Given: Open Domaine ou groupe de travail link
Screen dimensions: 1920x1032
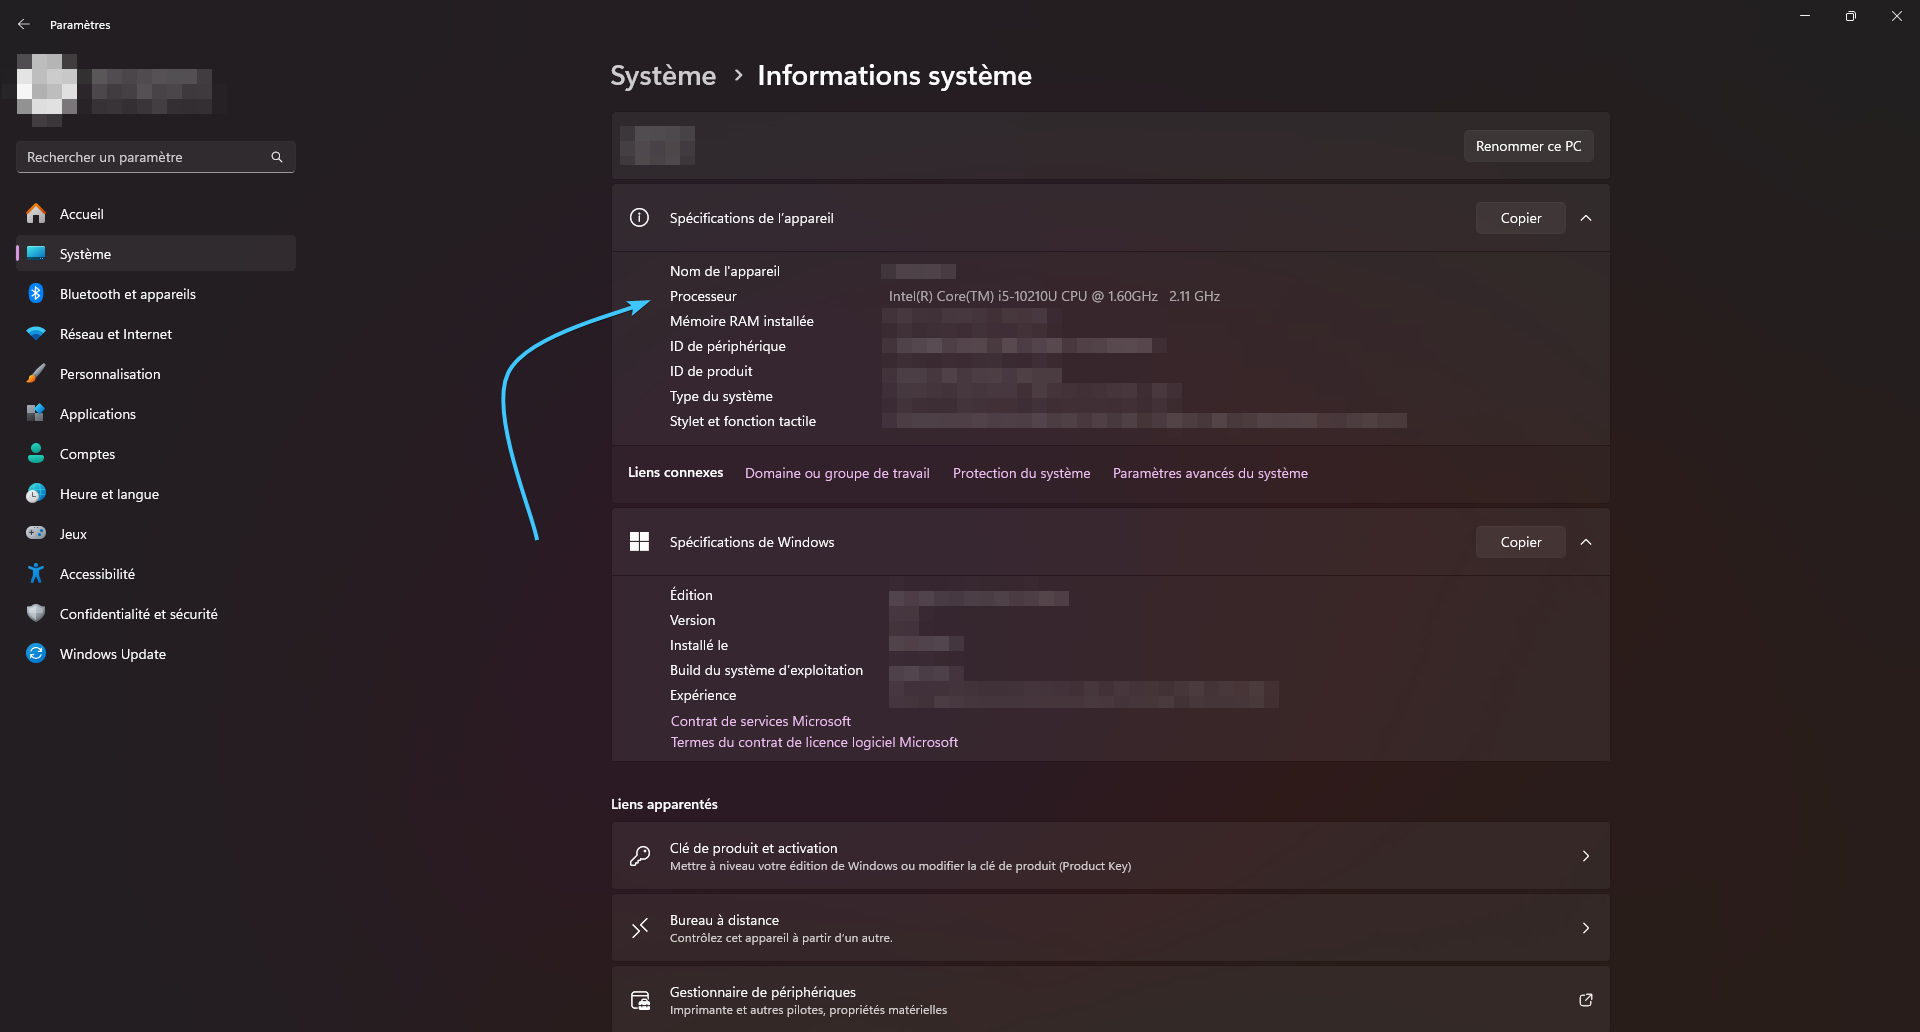Looking at the screenshot, I should 837,473.
